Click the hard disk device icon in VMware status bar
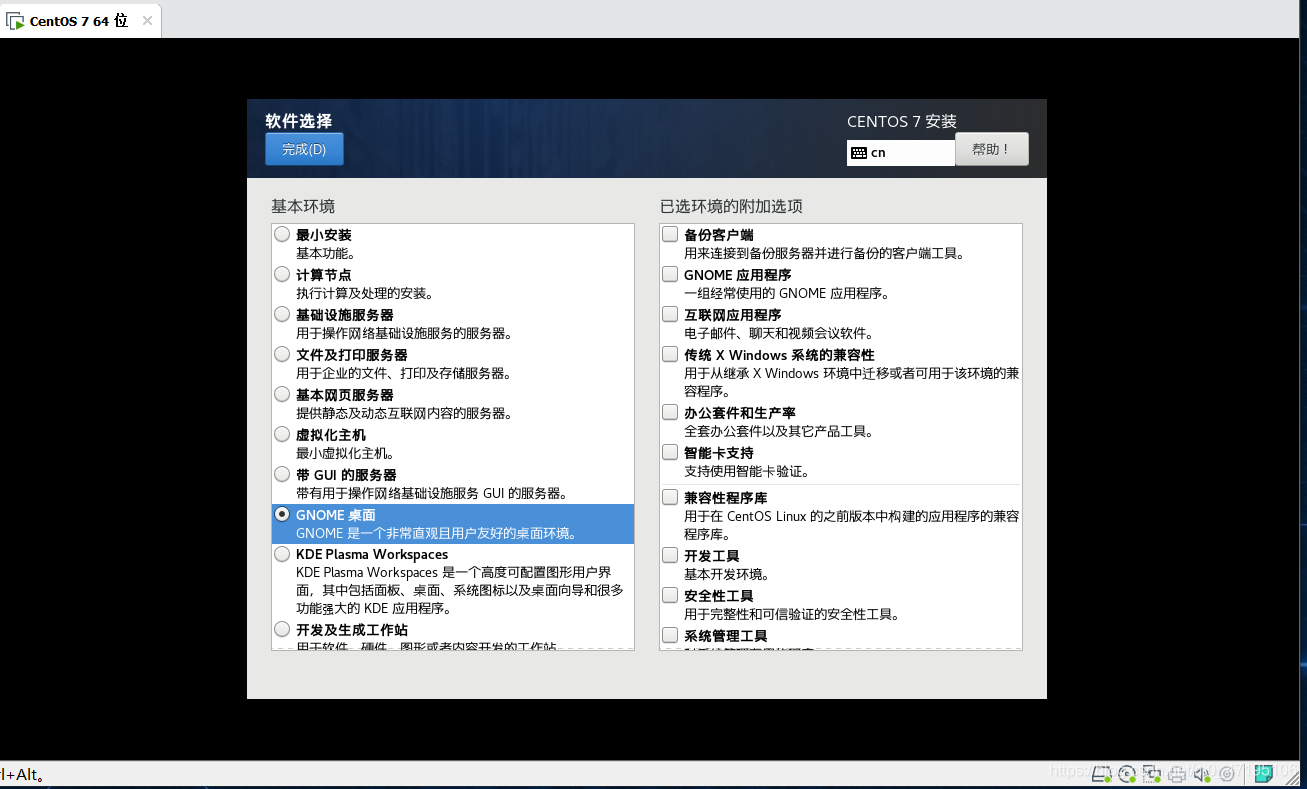The image size is (1307, 789). click(1101, 774)
